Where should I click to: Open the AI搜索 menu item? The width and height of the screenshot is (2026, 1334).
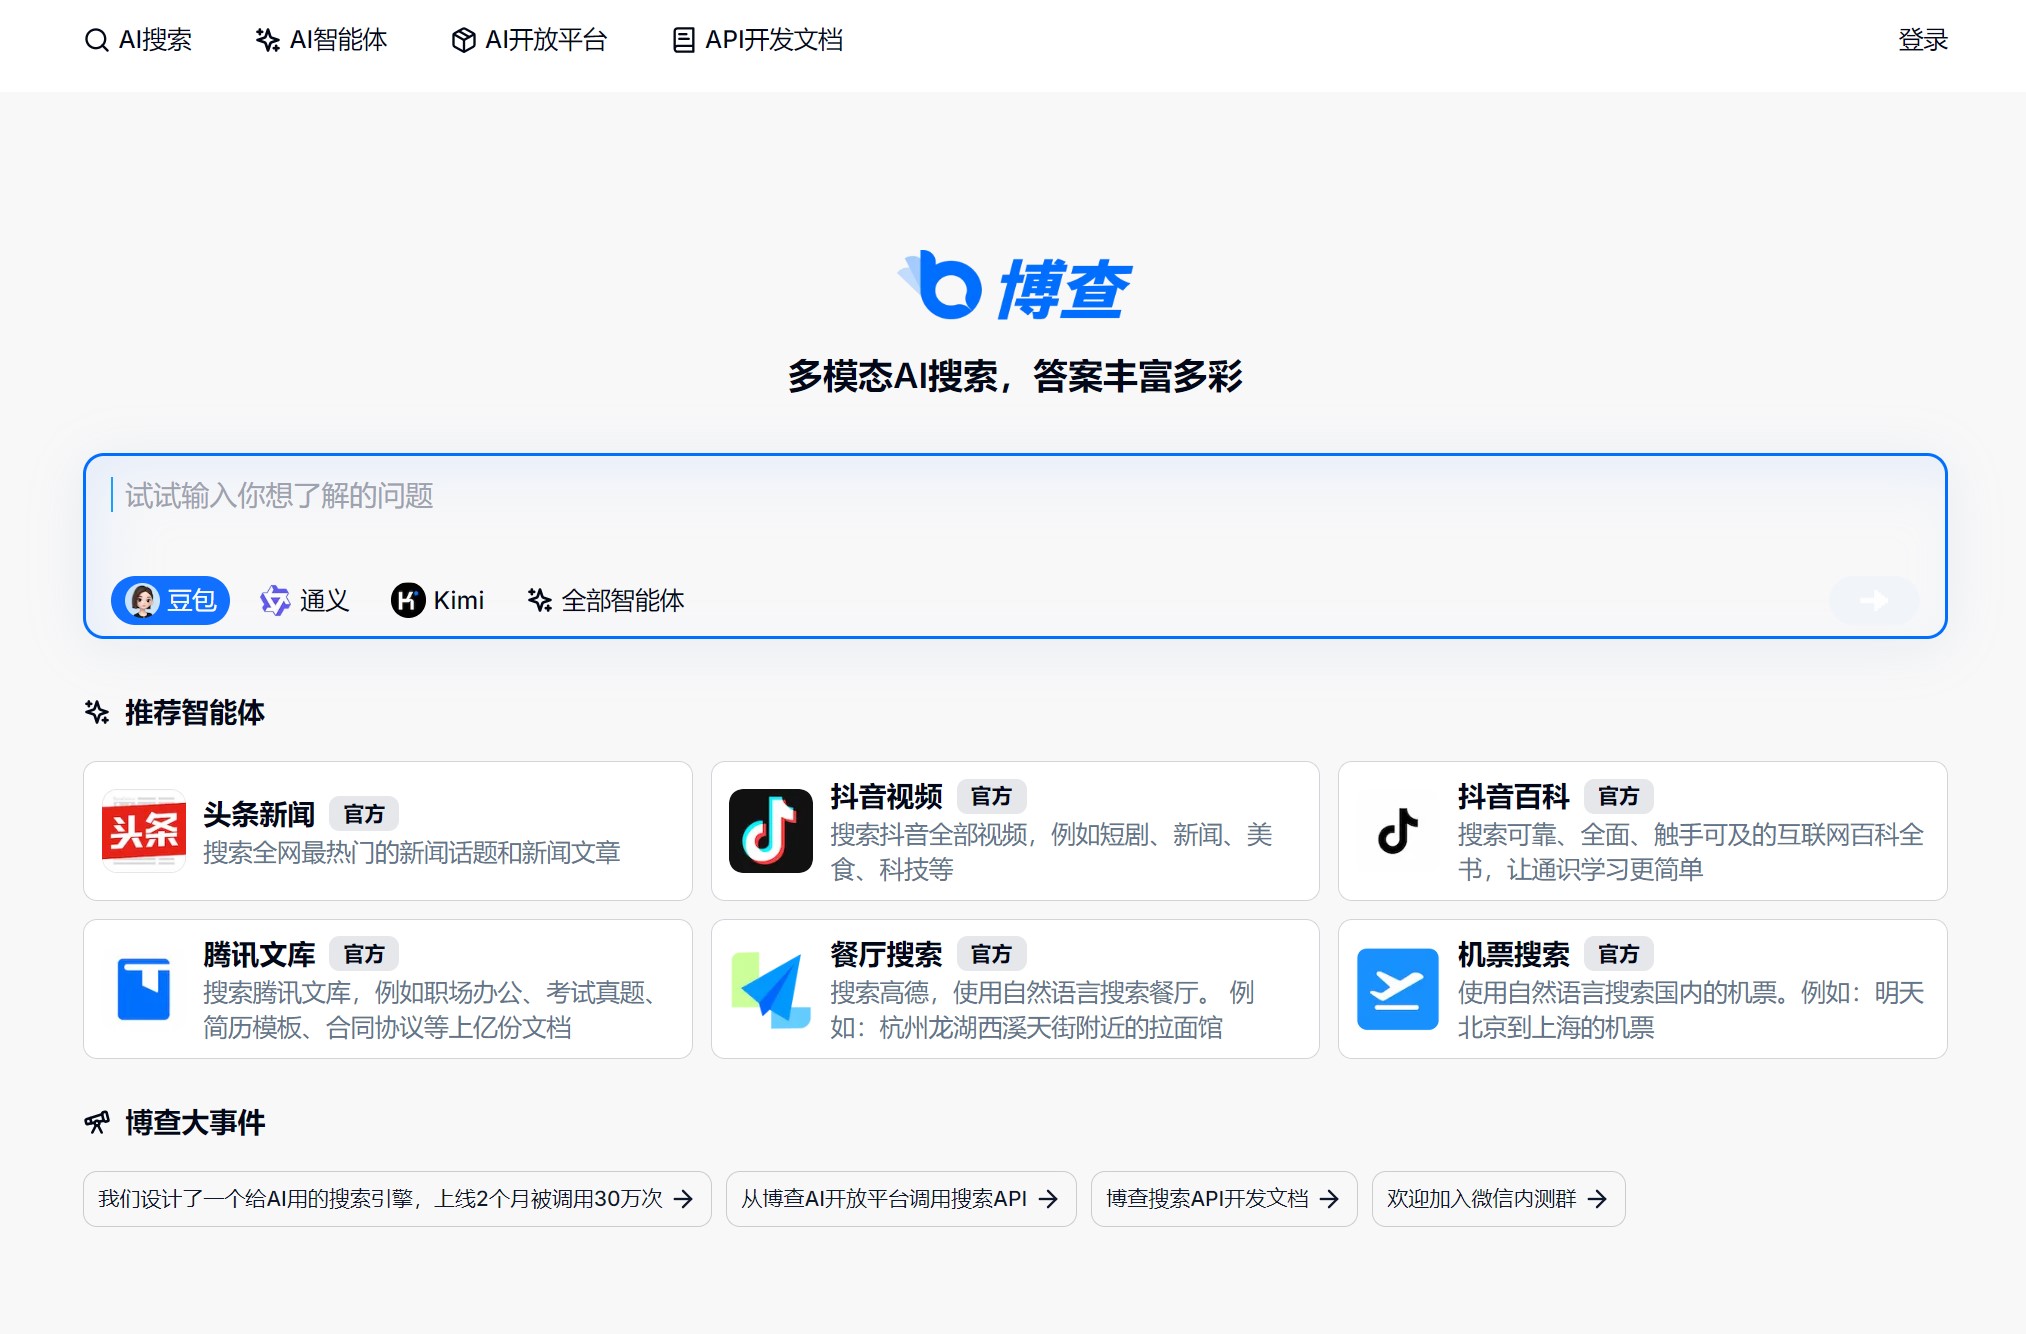141,40
